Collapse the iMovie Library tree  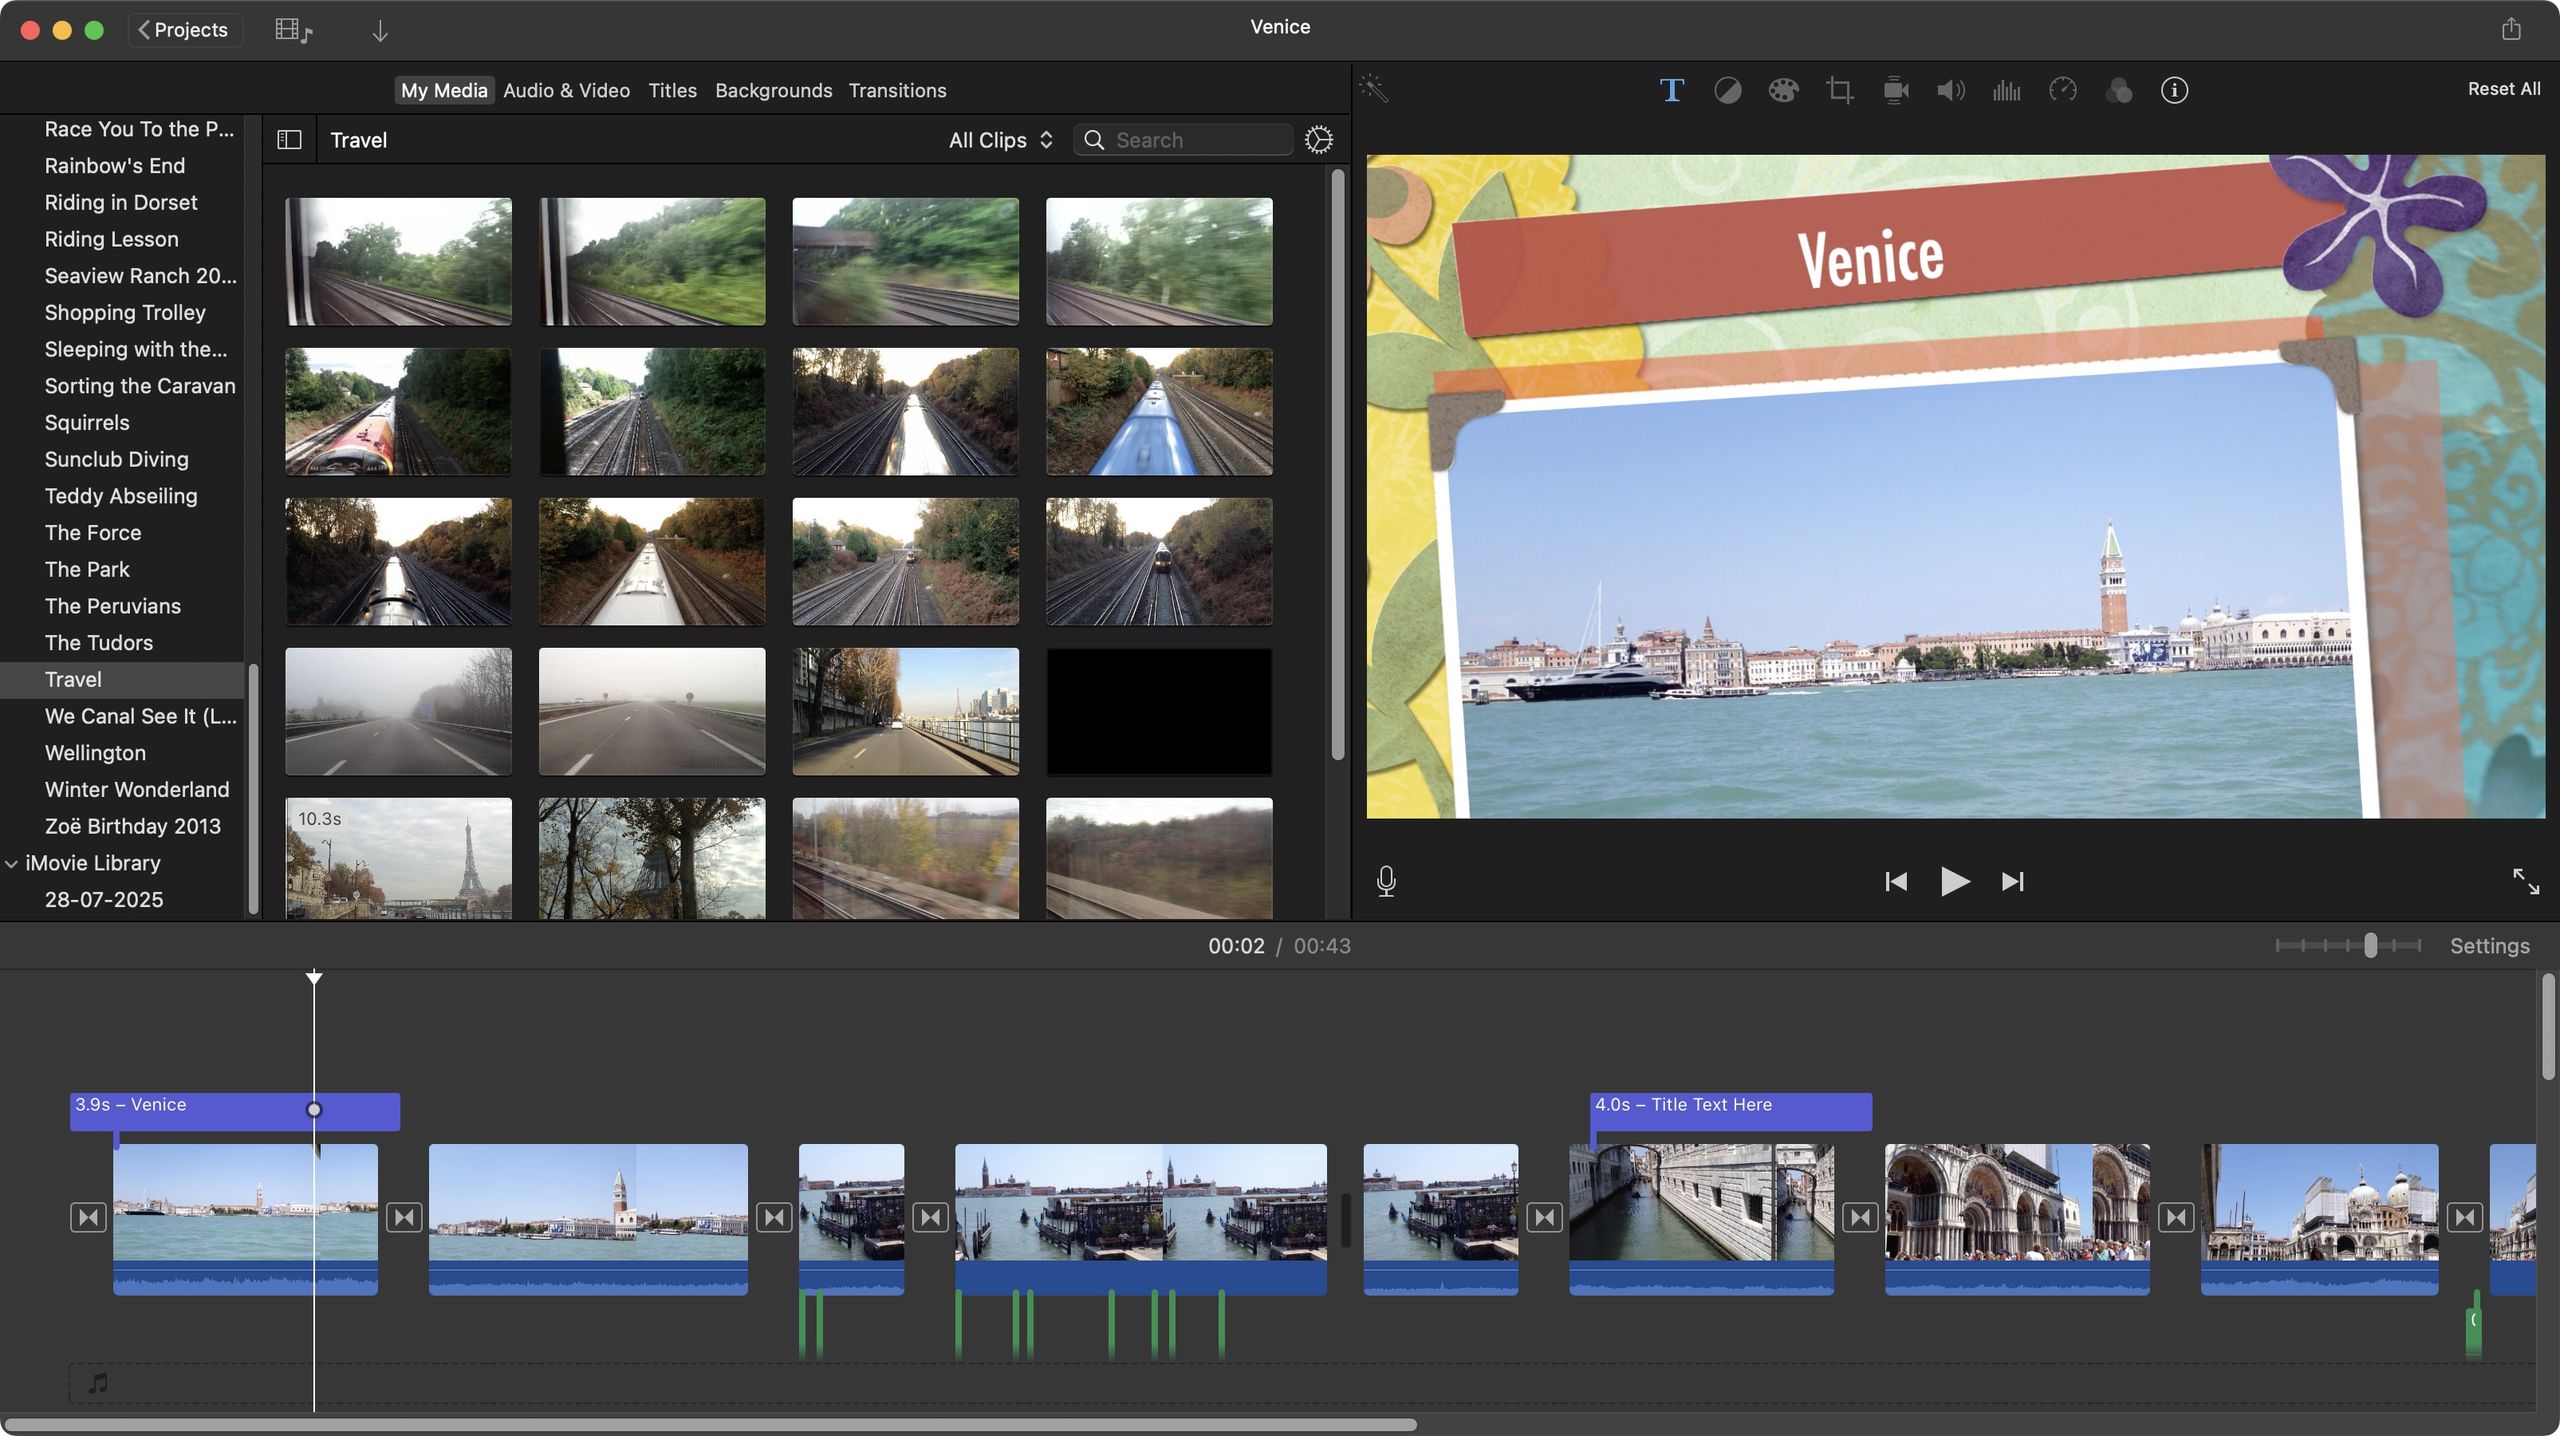click(x=12, y=862)
